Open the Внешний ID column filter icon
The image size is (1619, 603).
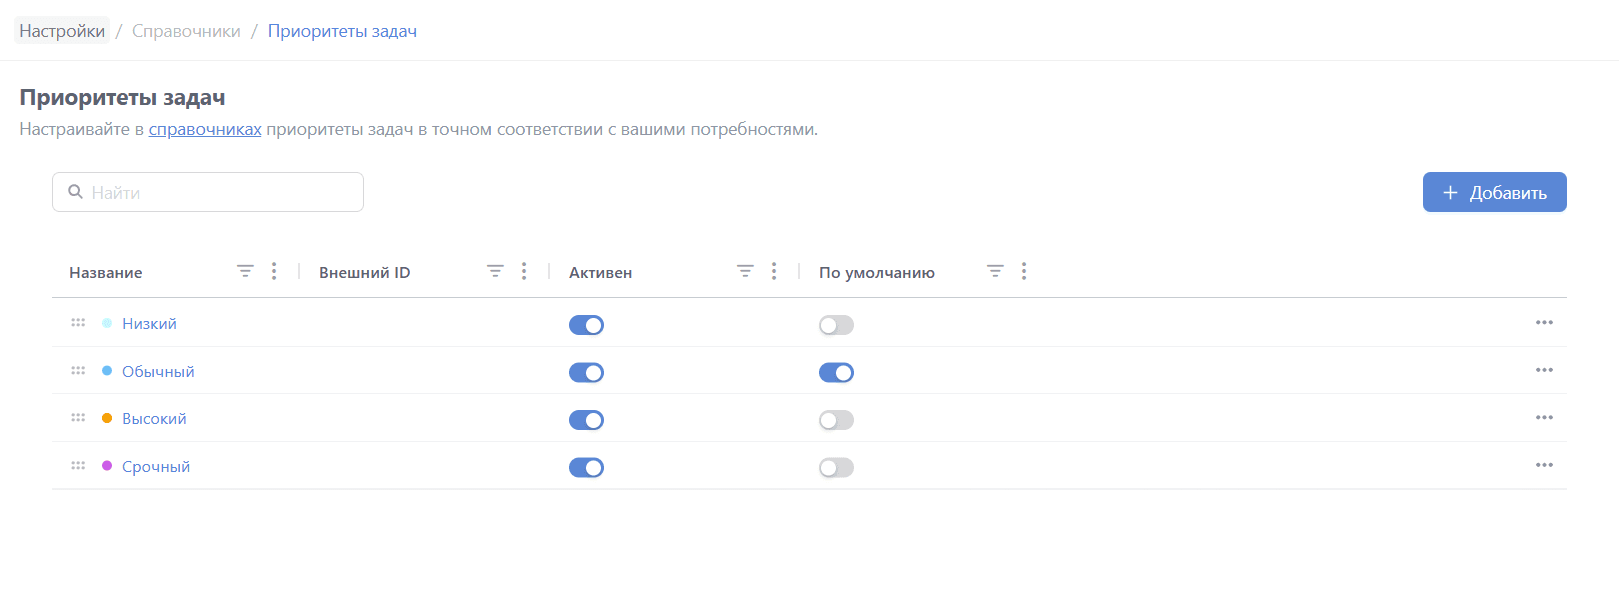tap(495, 271)
